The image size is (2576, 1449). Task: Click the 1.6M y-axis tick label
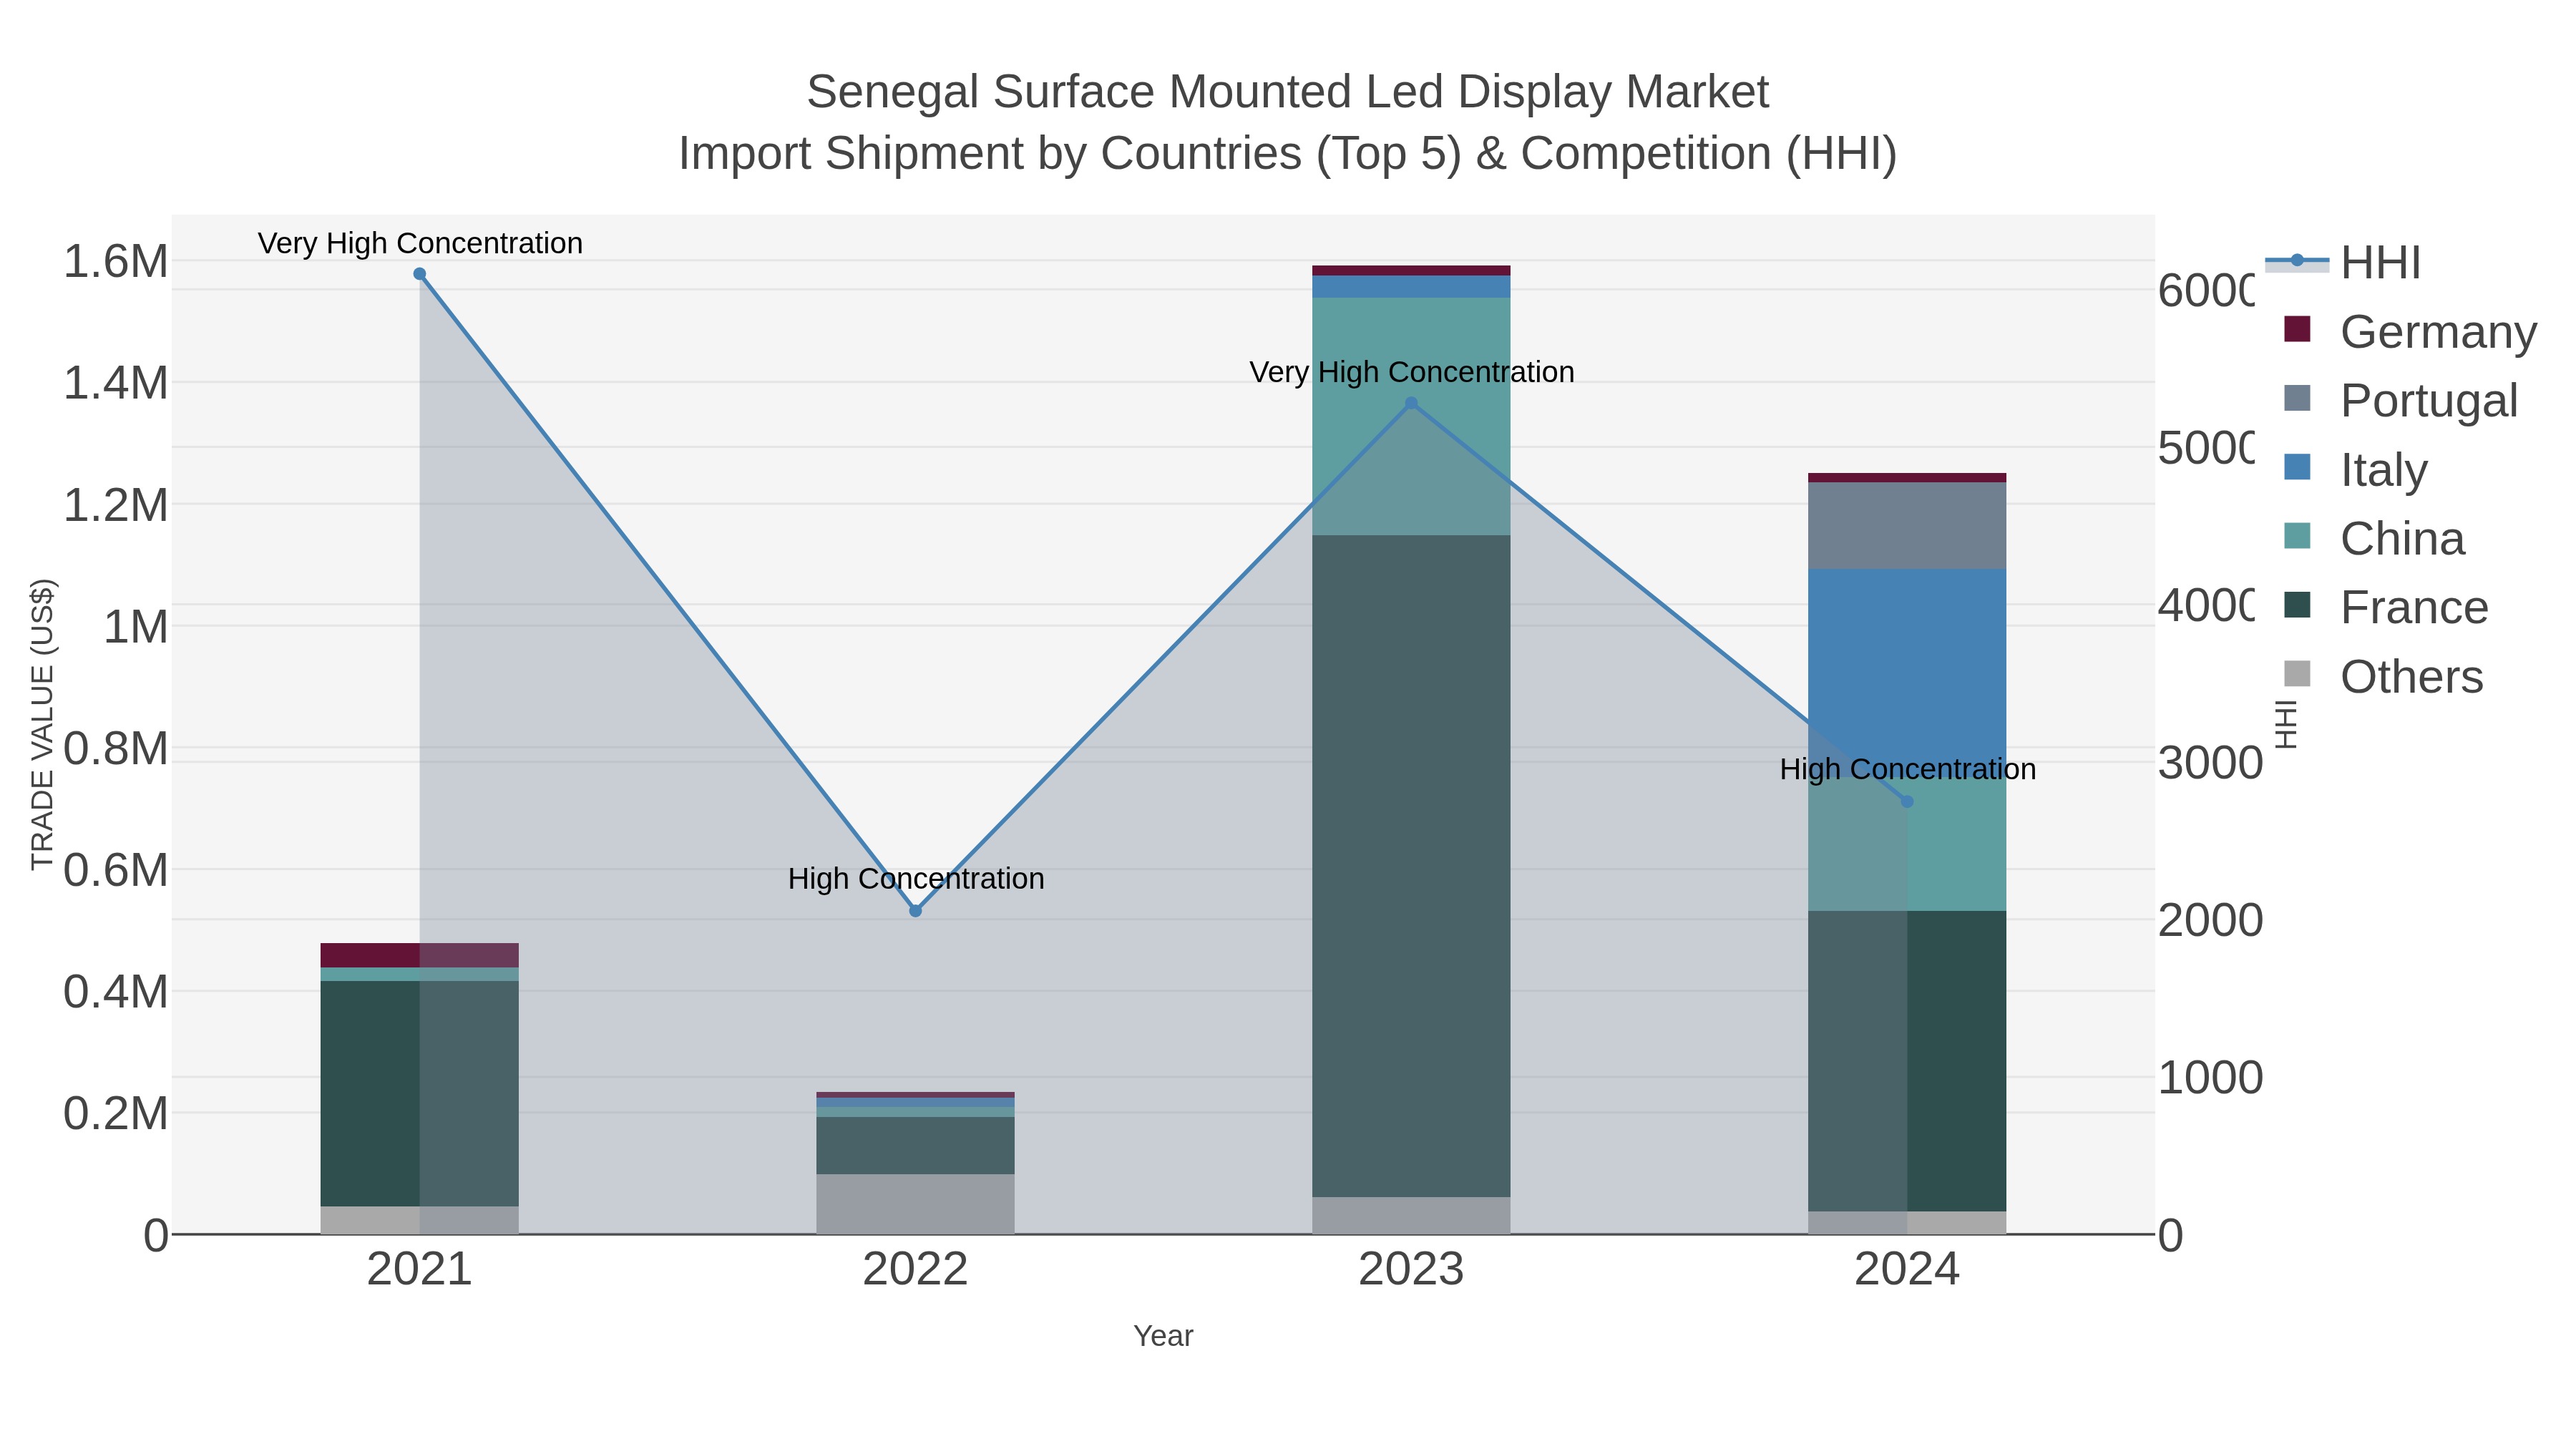(x=116, y=262)
